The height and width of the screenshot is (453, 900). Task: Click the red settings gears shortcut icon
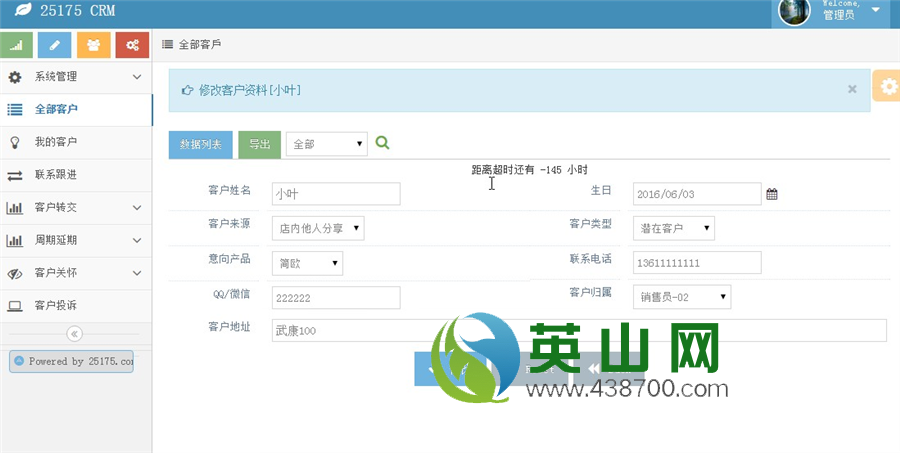coord(132,45)
